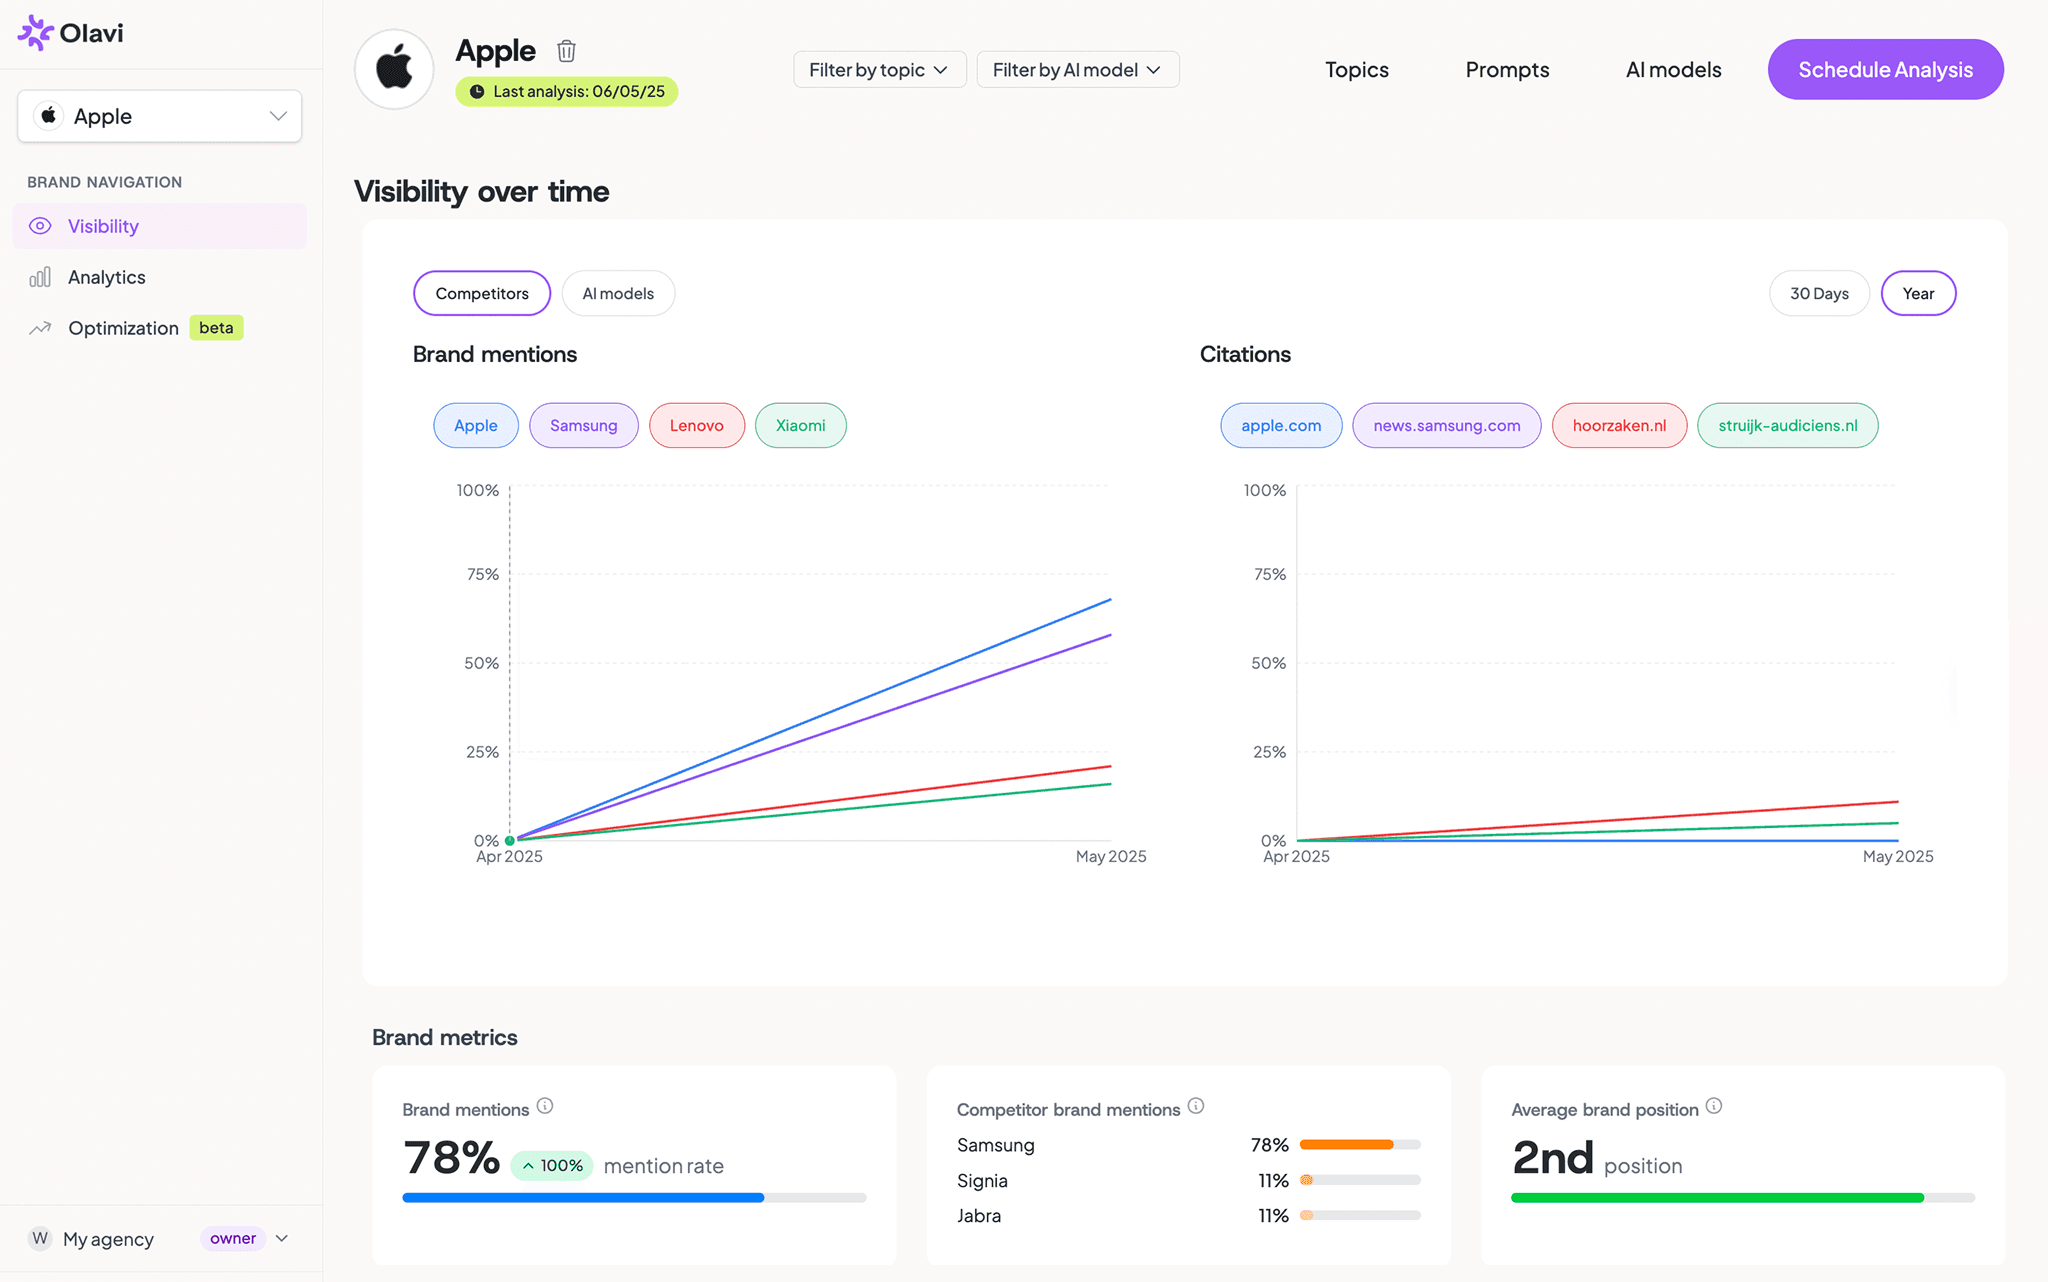Open the Analytics section
Screen dimensions: 2048x1282
pos(106,277)
